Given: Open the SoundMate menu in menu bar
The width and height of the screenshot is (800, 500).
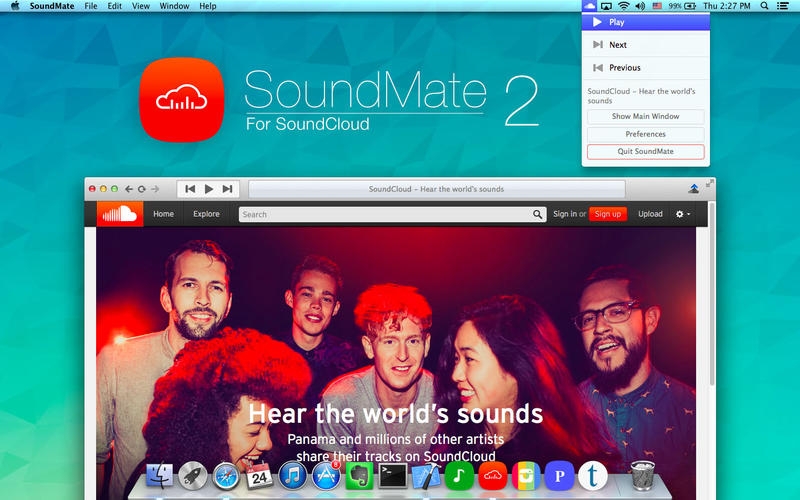Looking at the screenshot, I should tap(52, 6).
